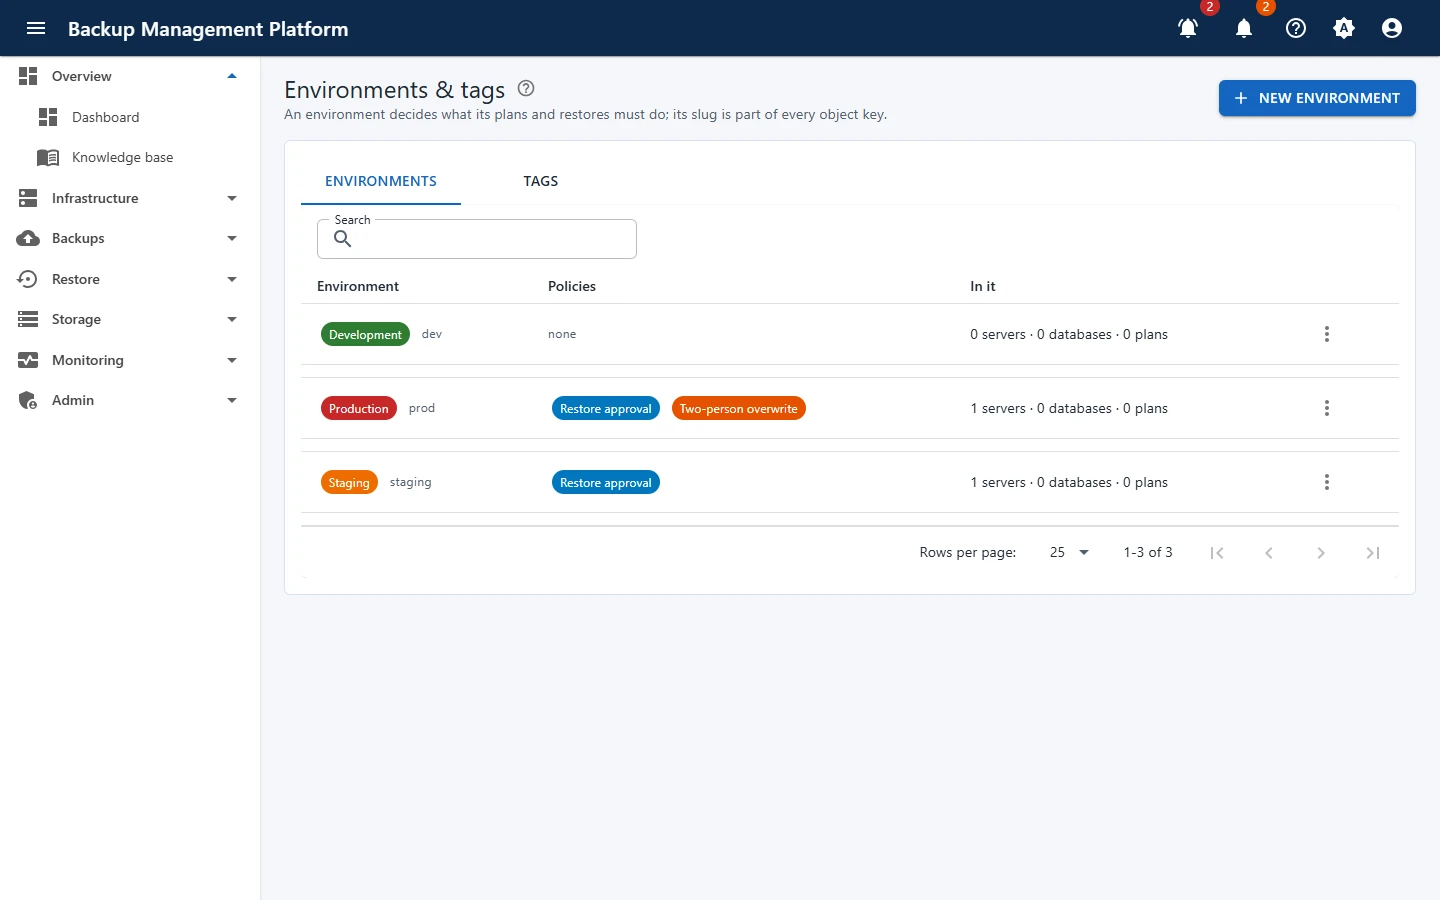Open the hamburger navigation menu

point(36,28)
